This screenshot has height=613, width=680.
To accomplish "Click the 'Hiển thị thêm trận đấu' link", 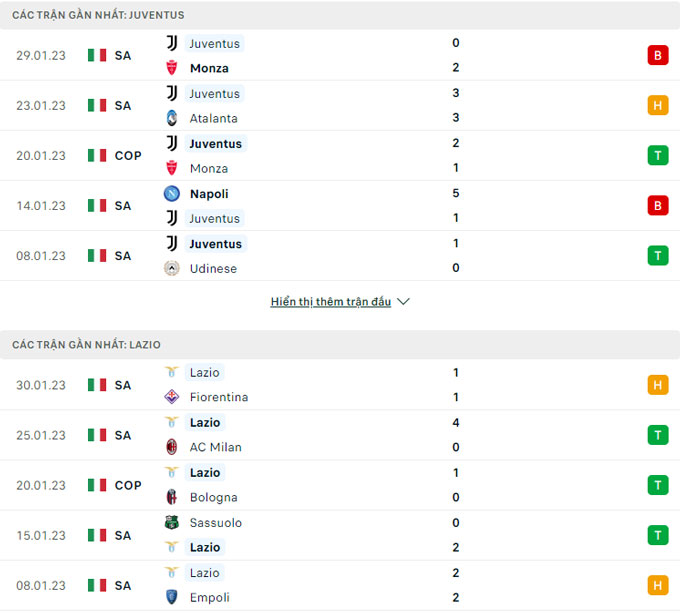I will click(330, 301).
